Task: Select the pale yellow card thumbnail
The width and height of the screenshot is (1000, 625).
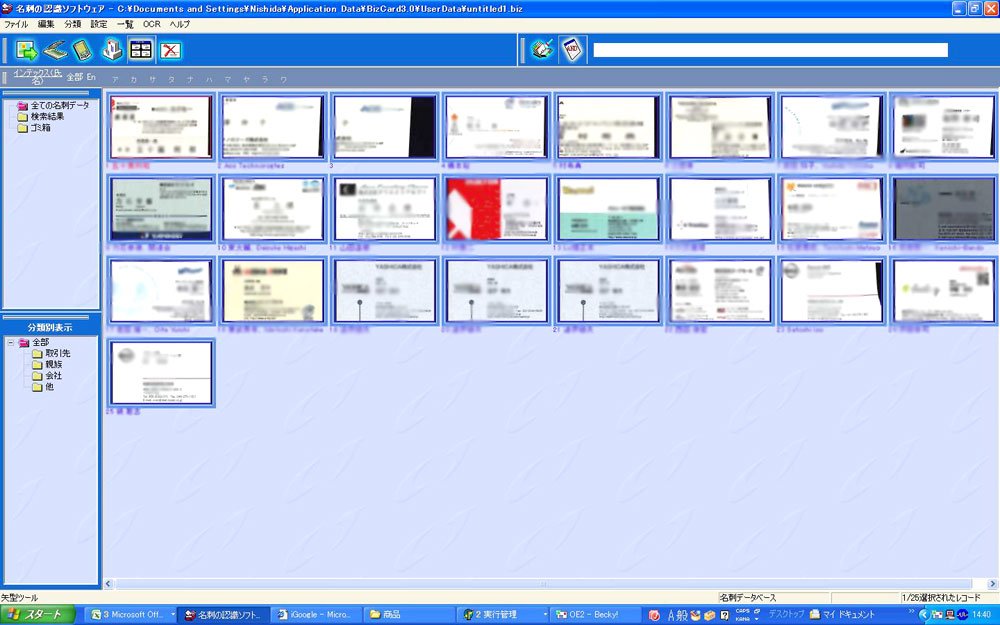Action: pyautogui.click(x=272, y=291)
